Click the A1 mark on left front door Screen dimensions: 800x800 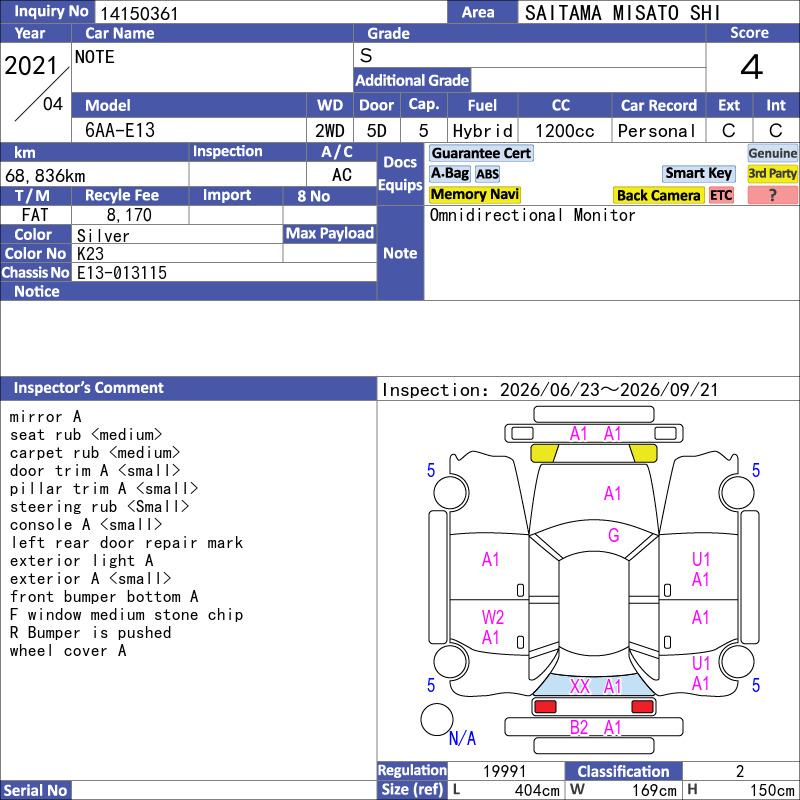[490, 560]
